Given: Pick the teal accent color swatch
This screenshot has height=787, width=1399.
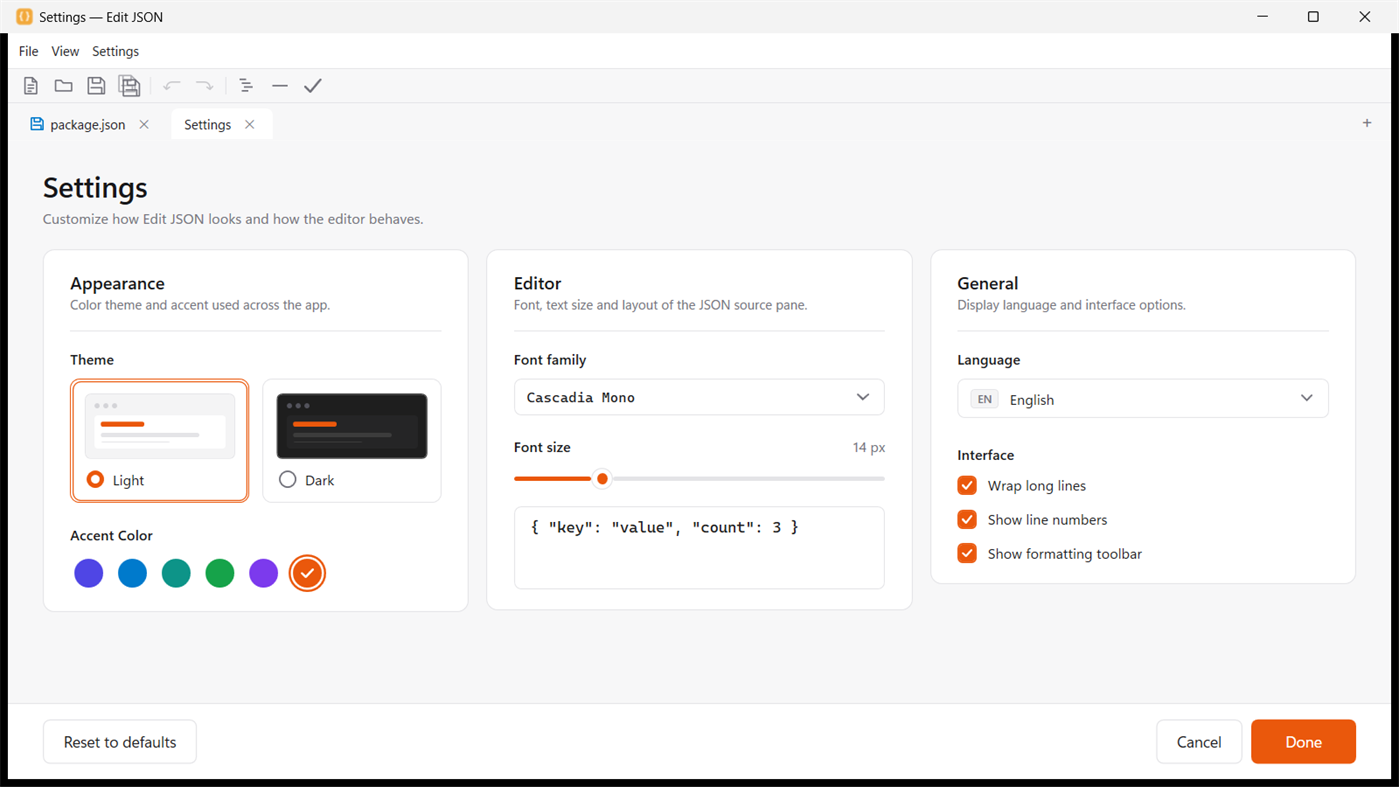Looking at the screenshot, I should click(176, 573).
